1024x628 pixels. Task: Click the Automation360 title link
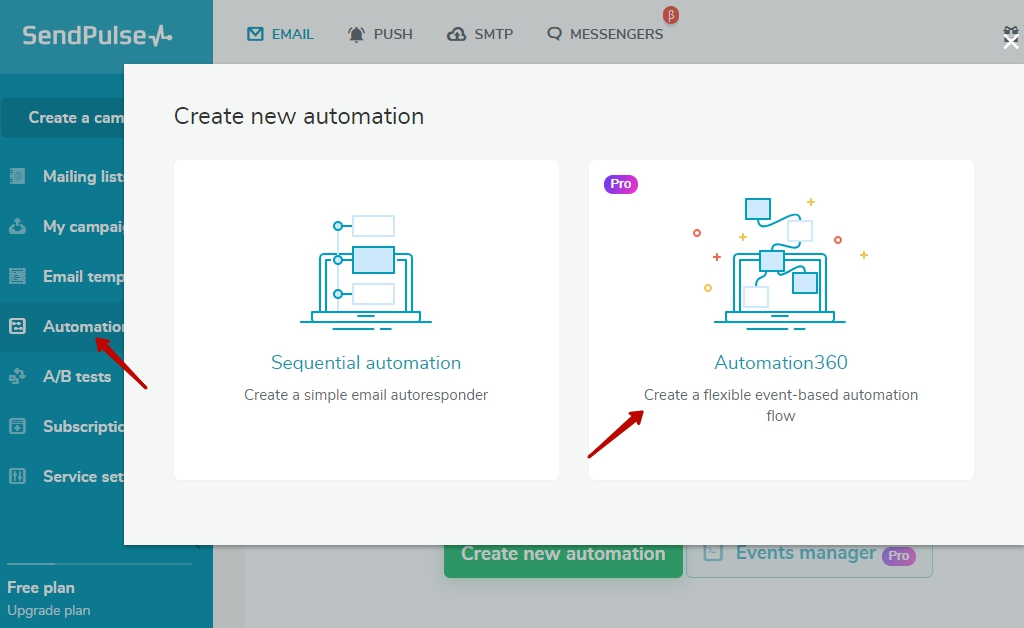pyautogui.click(x=781, y=362)
